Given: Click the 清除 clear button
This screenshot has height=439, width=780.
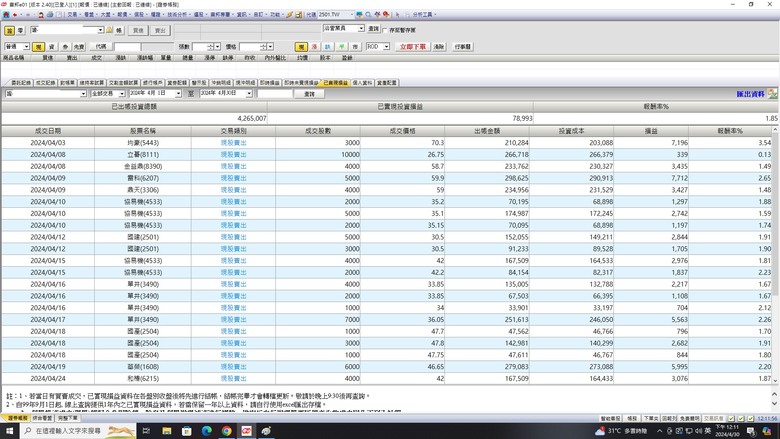Looking at the screenshot, I should point(439,47).
